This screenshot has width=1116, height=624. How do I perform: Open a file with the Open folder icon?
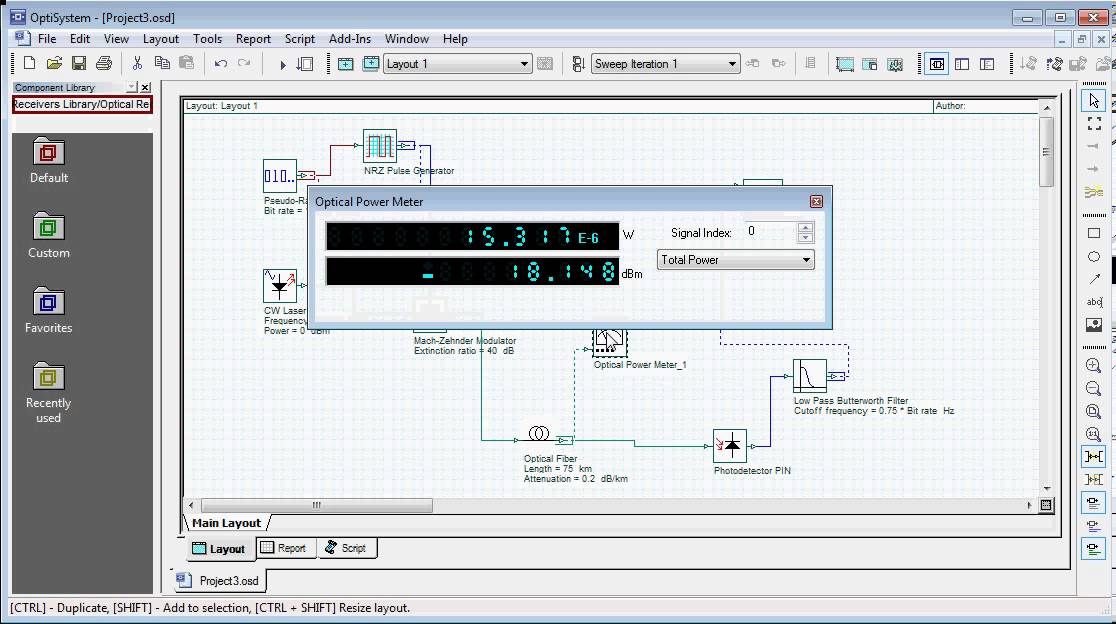pyautogui.click(x=54, y=63)
